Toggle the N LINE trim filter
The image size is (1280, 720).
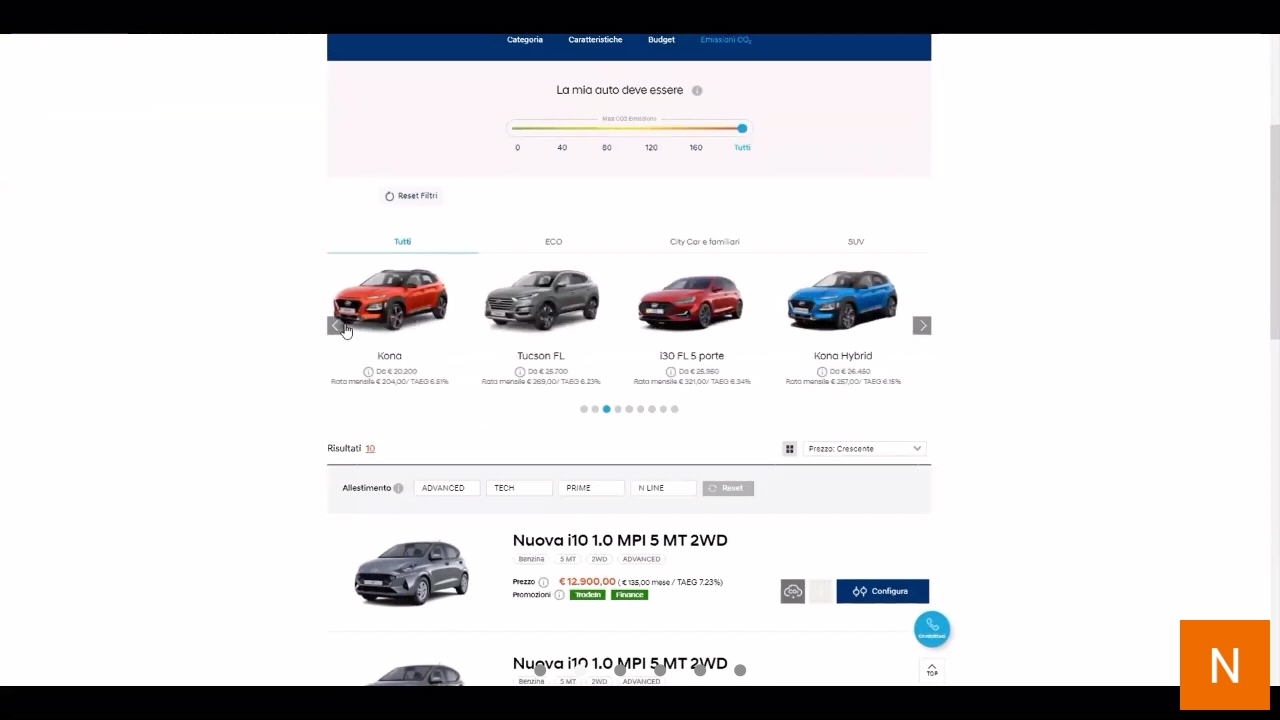(x=663, y=488)
